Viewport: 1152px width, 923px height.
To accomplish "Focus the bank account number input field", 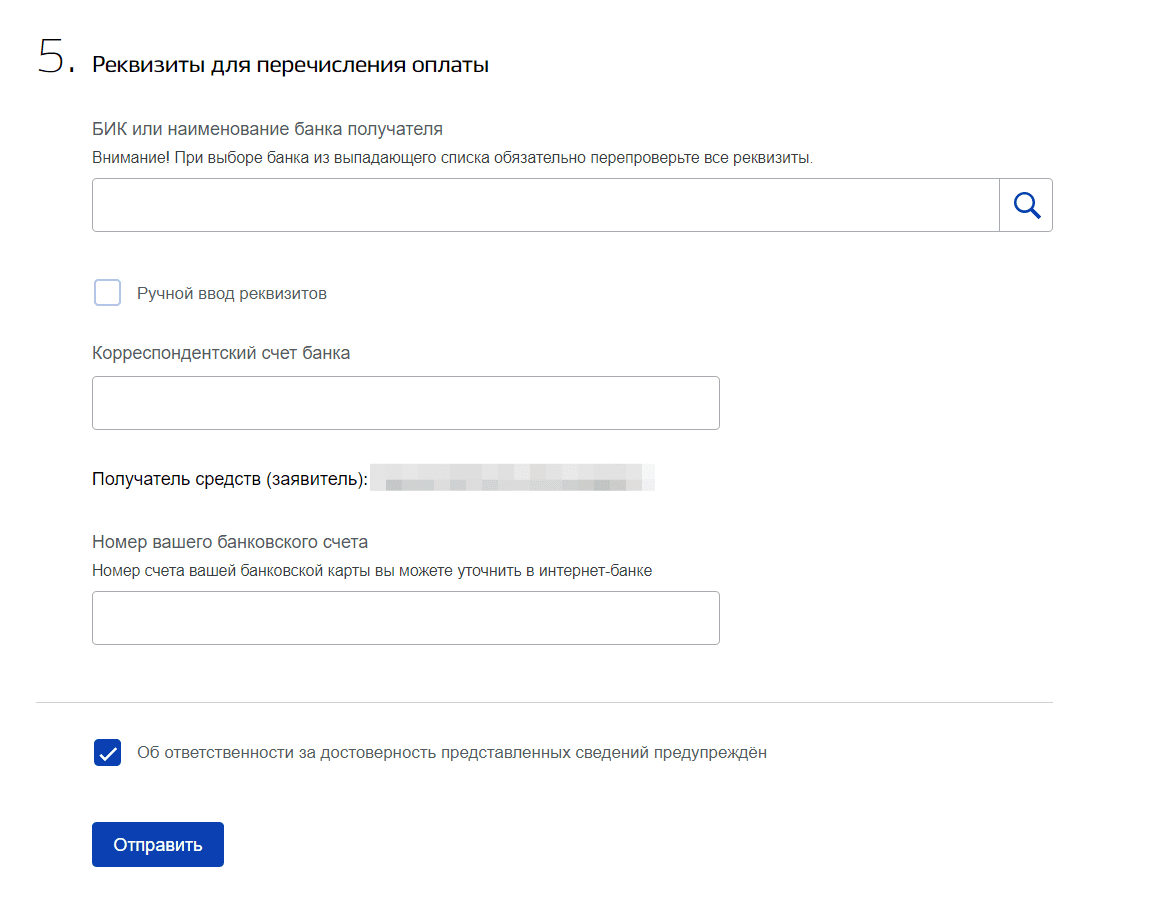I will pyautogui.click(x=405, y=618).
